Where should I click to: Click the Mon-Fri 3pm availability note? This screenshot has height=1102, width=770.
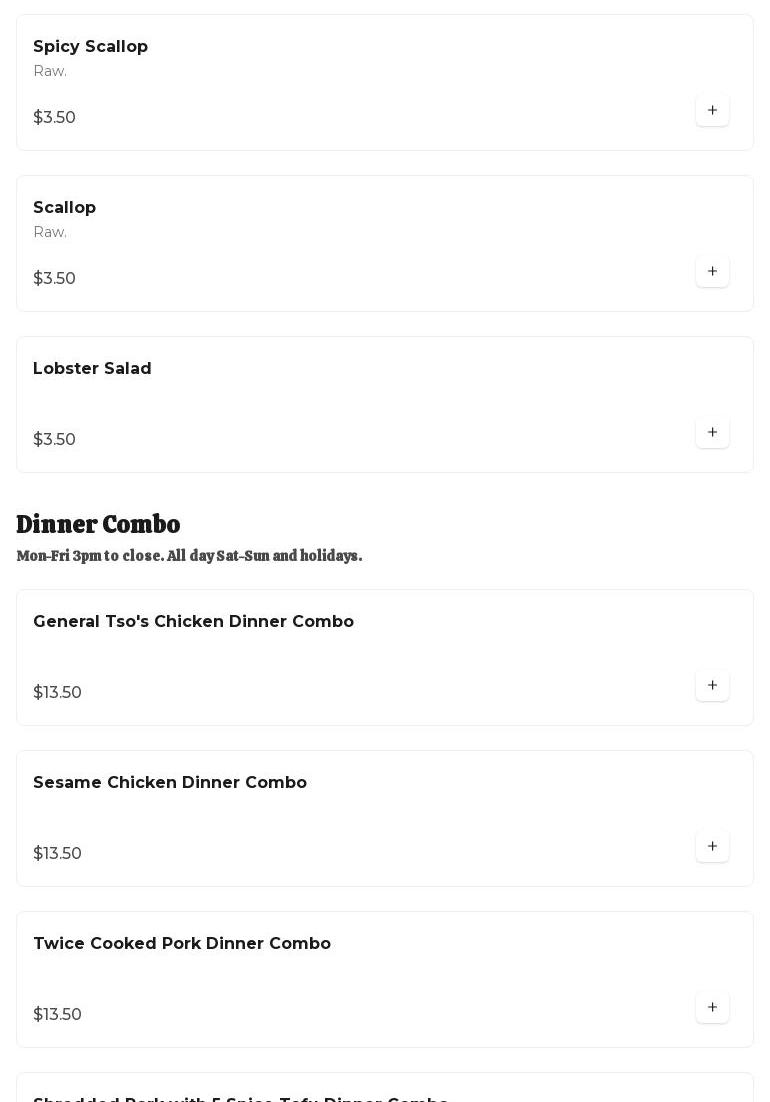(189, 556)
